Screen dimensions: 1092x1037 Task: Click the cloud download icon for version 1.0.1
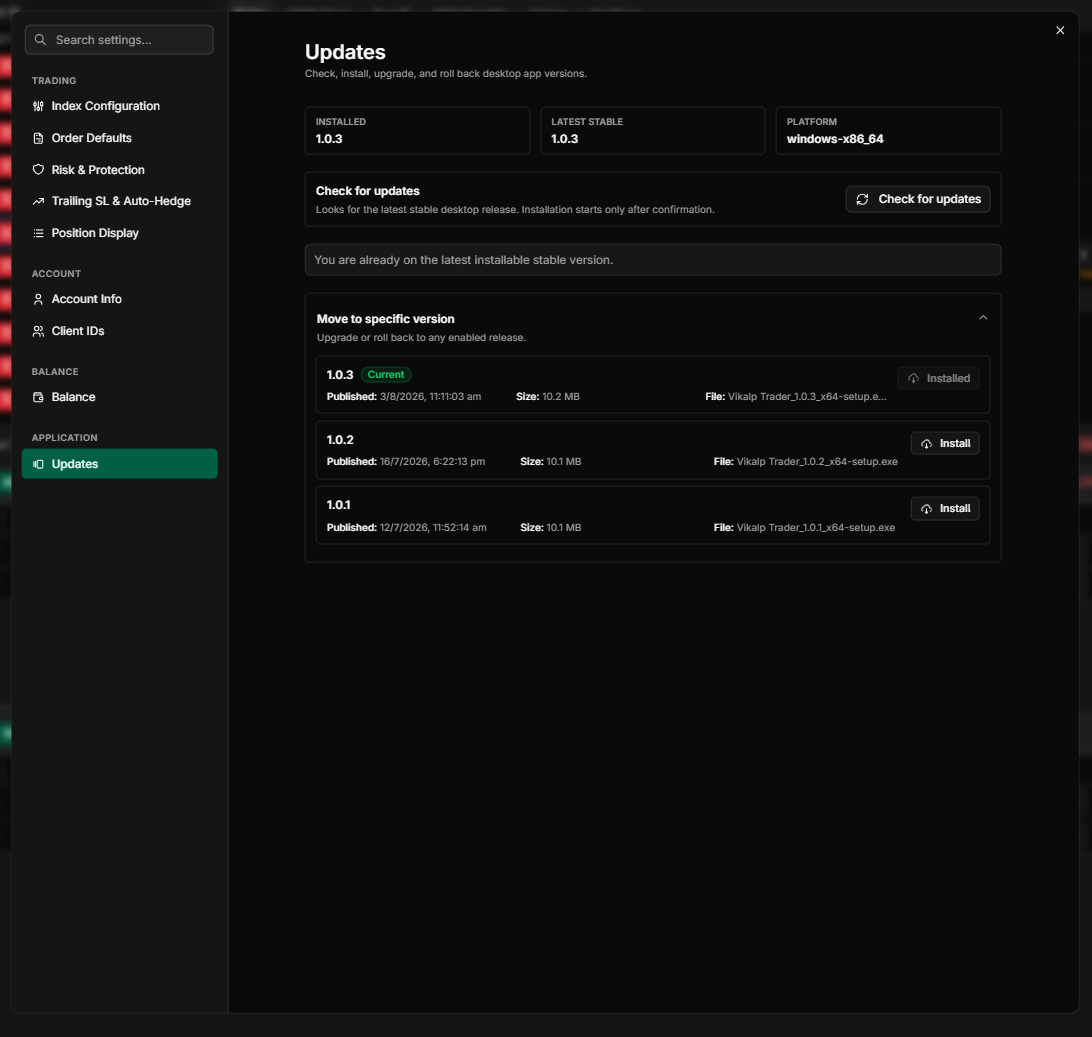[926, 509]
